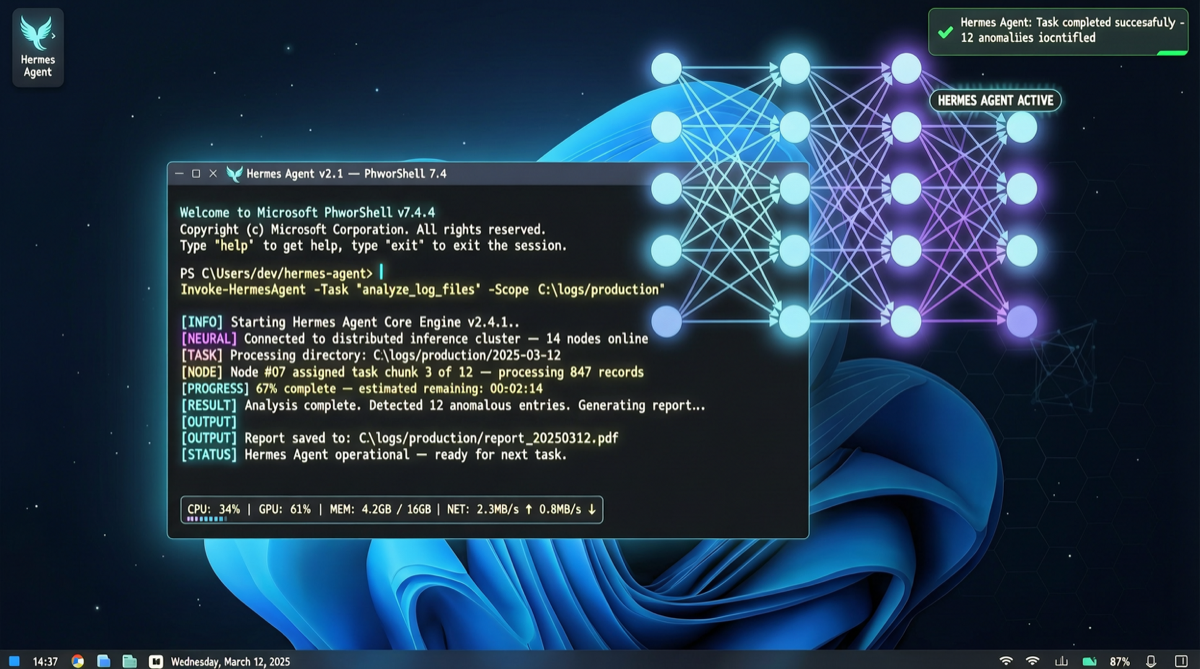
Task: Click the CPU: 34% status reading
Action: (x=214, y=509)
